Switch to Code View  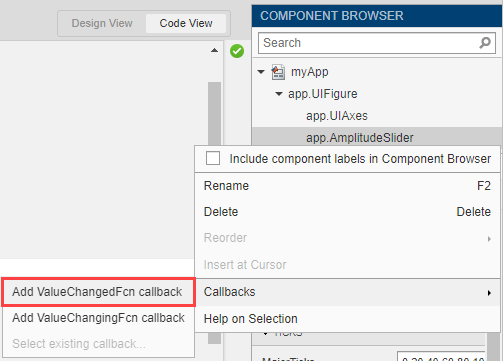[x=186, y=23]
